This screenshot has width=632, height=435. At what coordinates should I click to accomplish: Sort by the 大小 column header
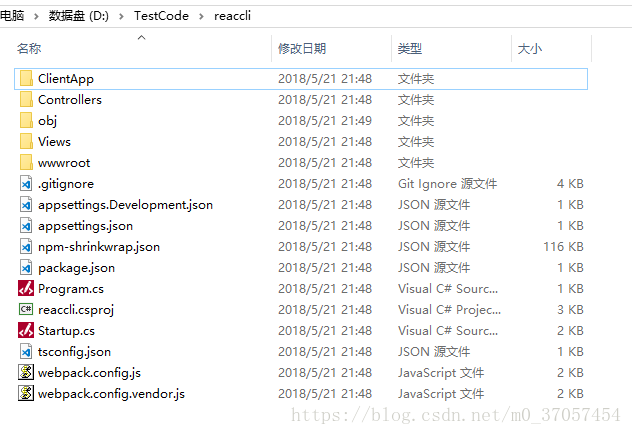pos(530,49)
